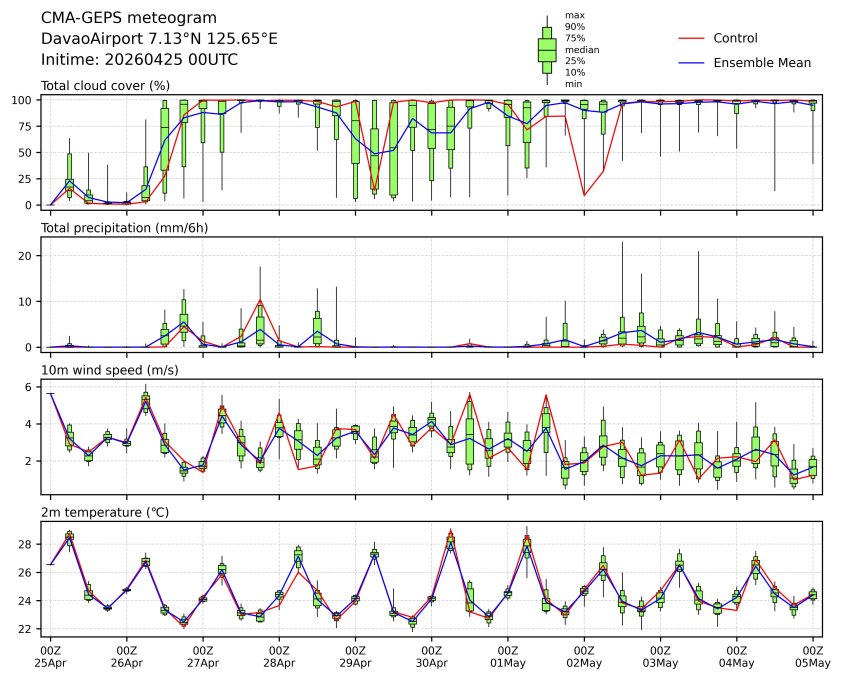Select the Total precipitation panel title
842x680 pixels.
tap(118, 228)
